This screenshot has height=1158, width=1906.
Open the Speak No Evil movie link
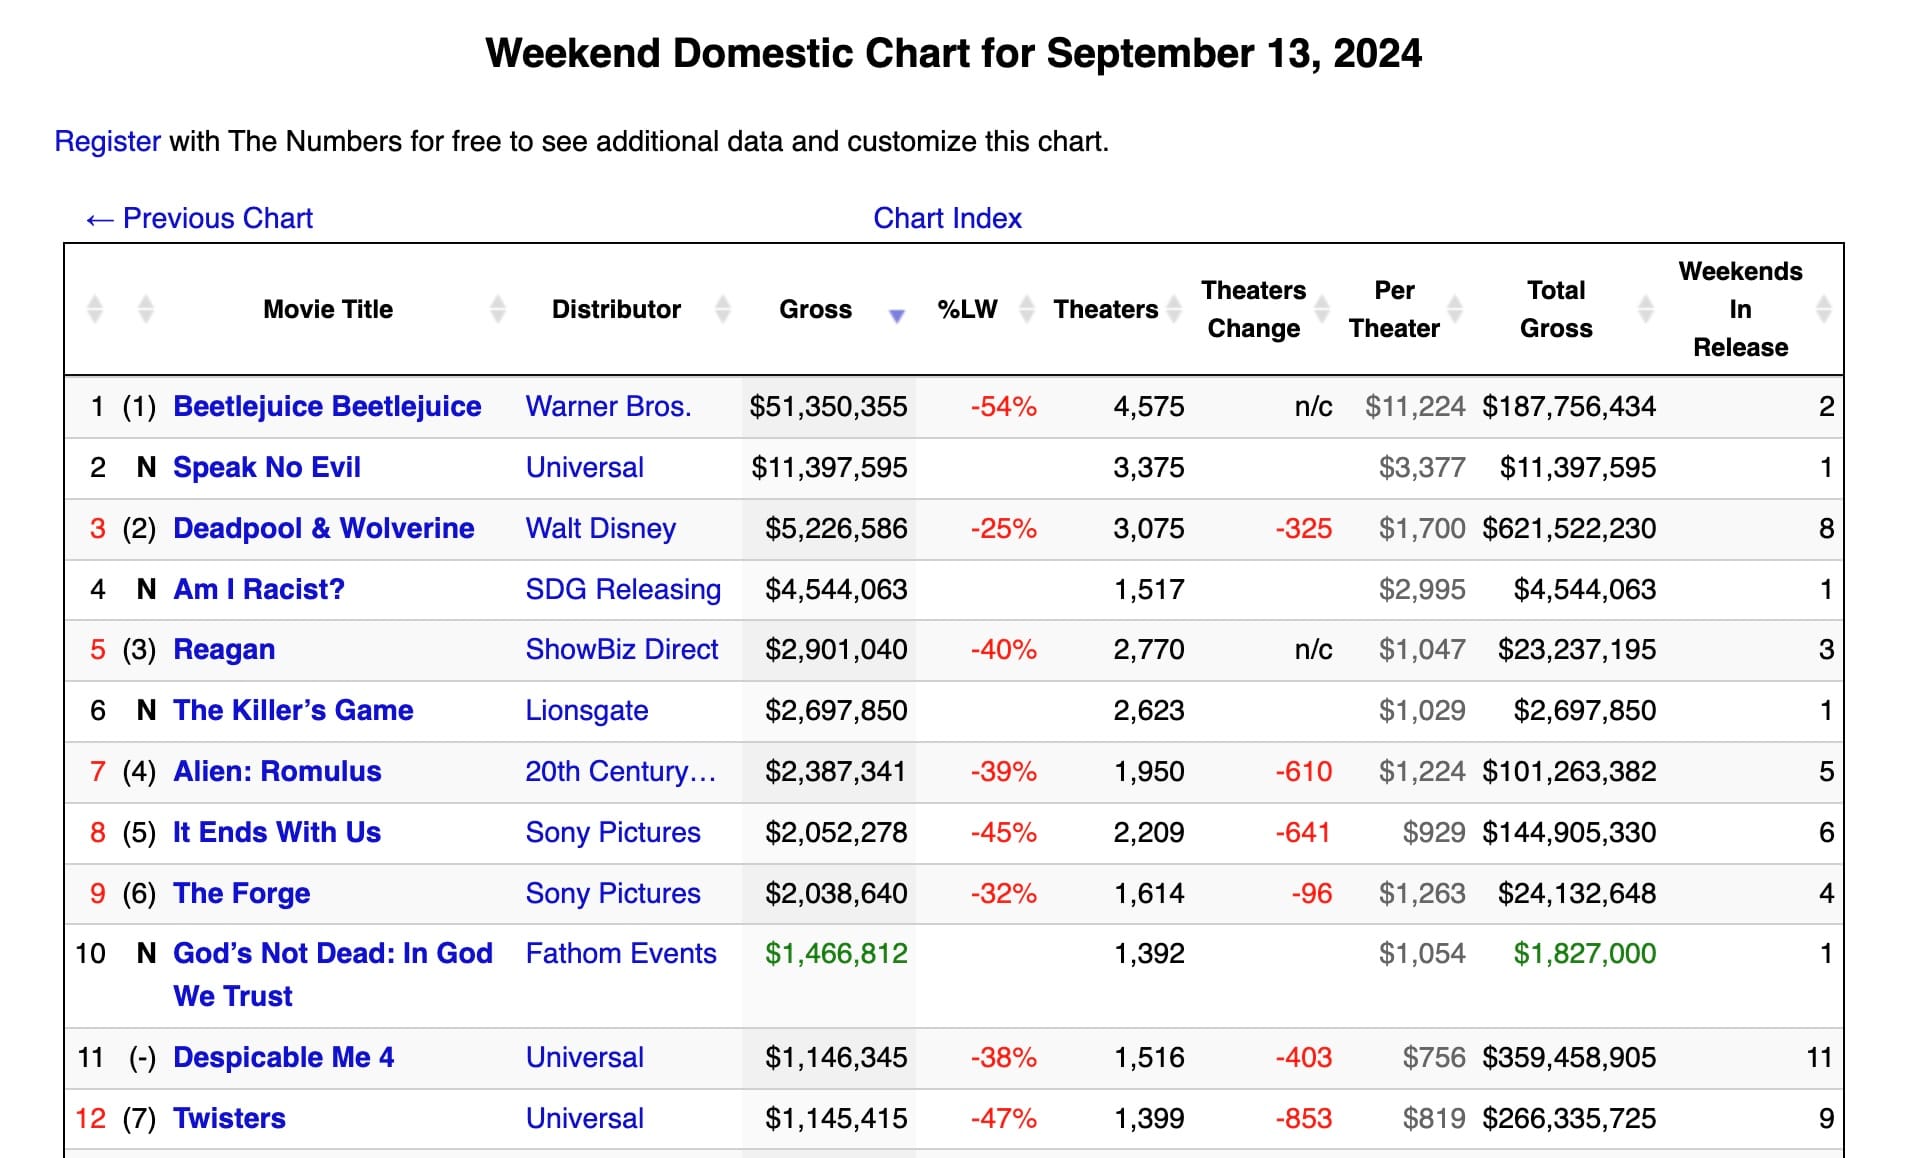(x=267, y=467)
